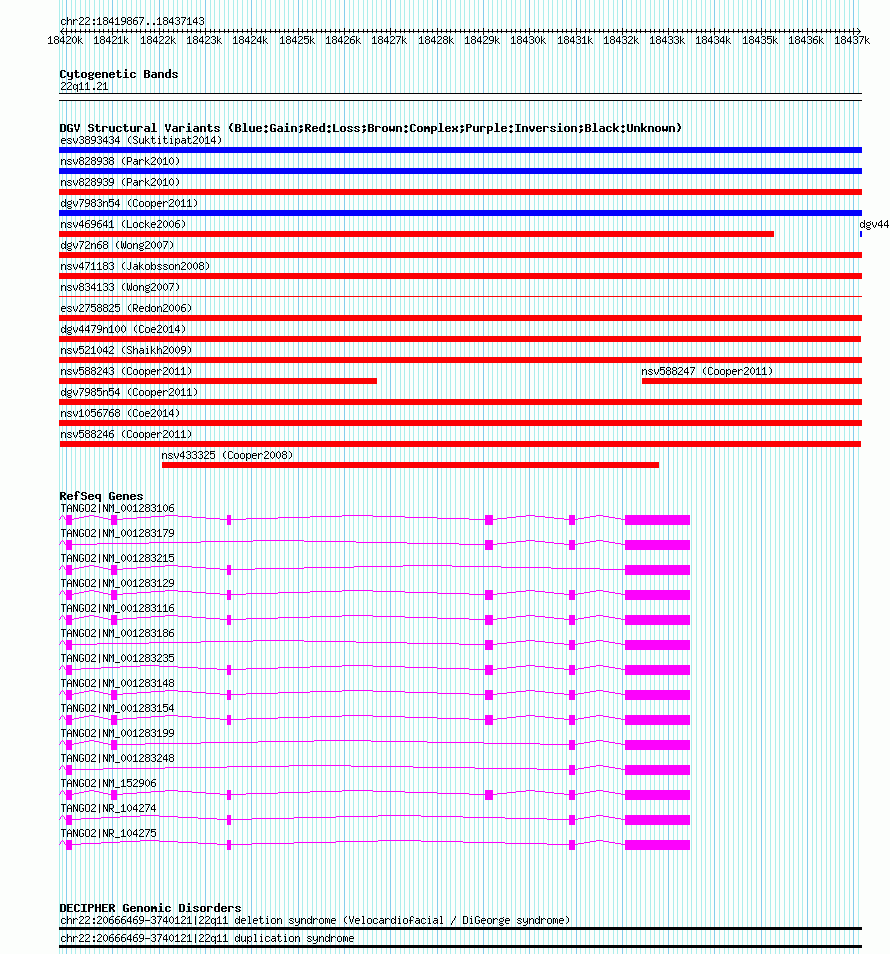The width and height of the screenshot is (890, 954).
Task: Click the 18437k ruler position label
Action: point(852,40)
